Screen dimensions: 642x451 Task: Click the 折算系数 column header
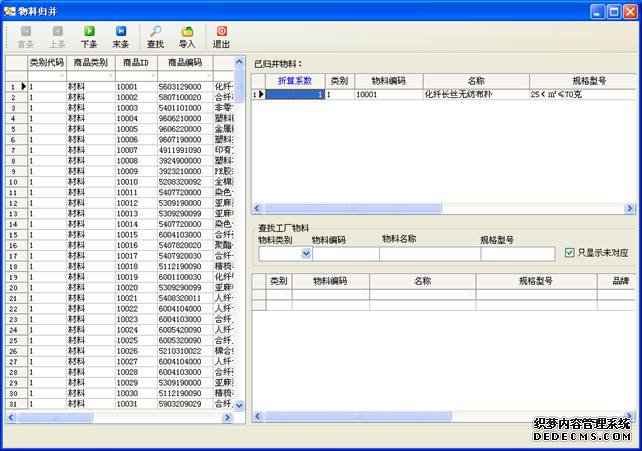tap(295, 80)
